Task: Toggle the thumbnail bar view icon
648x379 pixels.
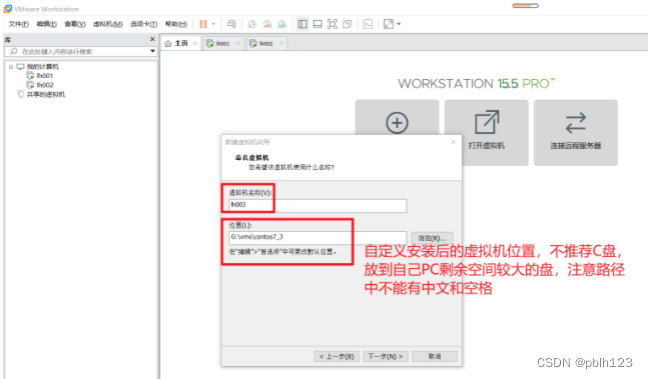Action: click(317, 24)
